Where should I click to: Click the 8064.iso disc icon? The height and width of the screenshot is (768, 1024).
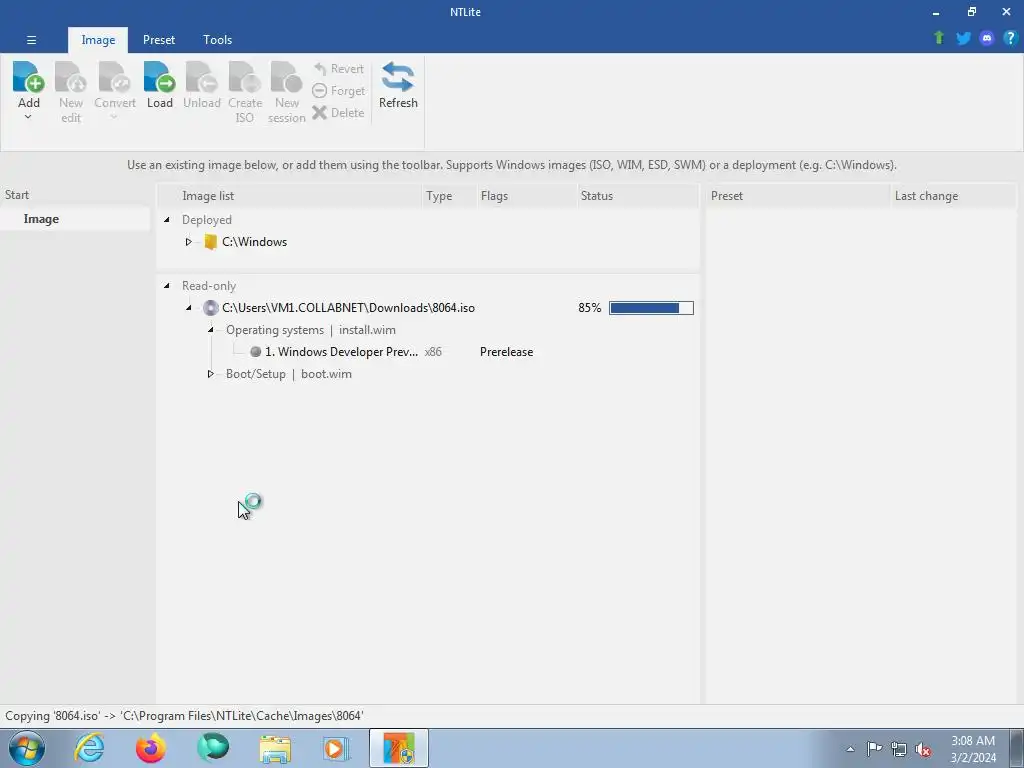pyautogui.click(x=210, y=308)
